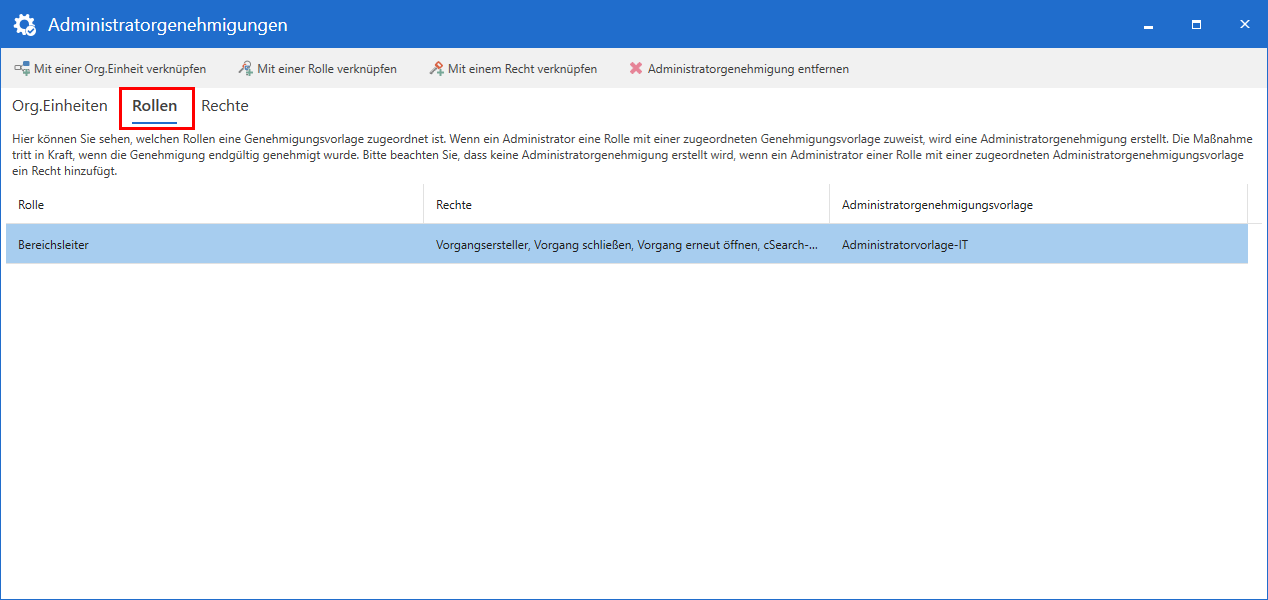The height and width of the screenshot is (600, 1268).
Task: Click the gear icon in the title bar
Action: pyautogui.click(x=24, y=23)
